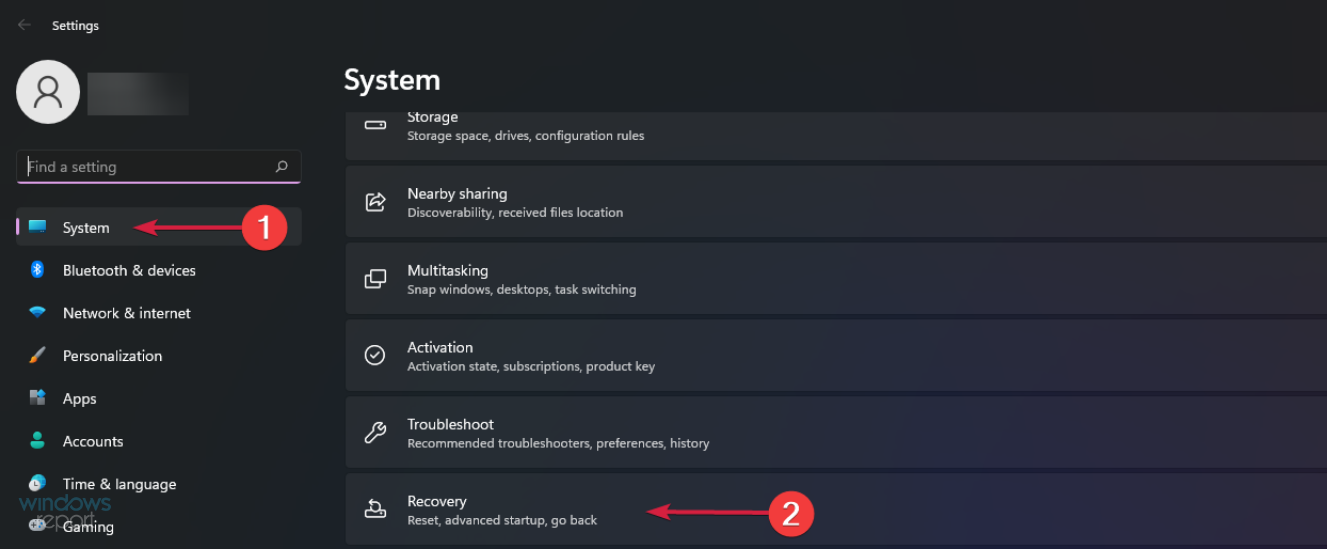
Task: Open Time & language settings
Action: [119, 484]
